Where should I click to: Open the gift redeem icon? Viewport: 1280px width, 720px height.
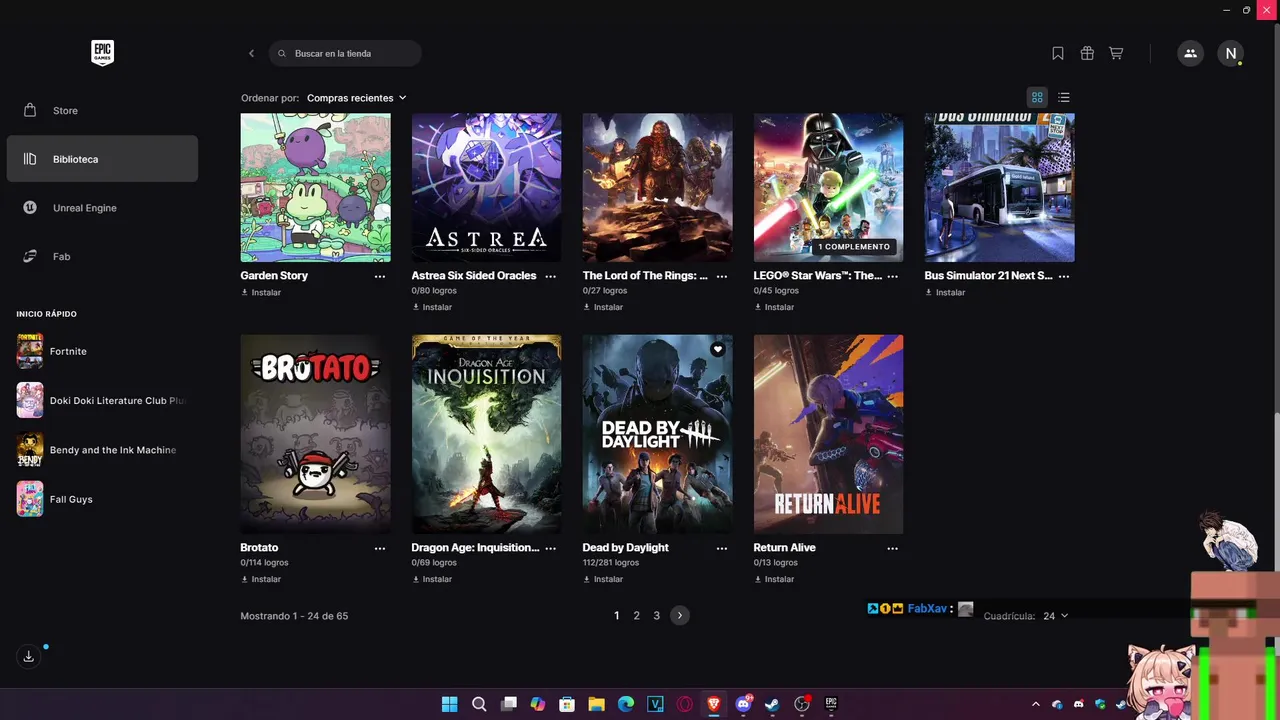(1087, 53)
